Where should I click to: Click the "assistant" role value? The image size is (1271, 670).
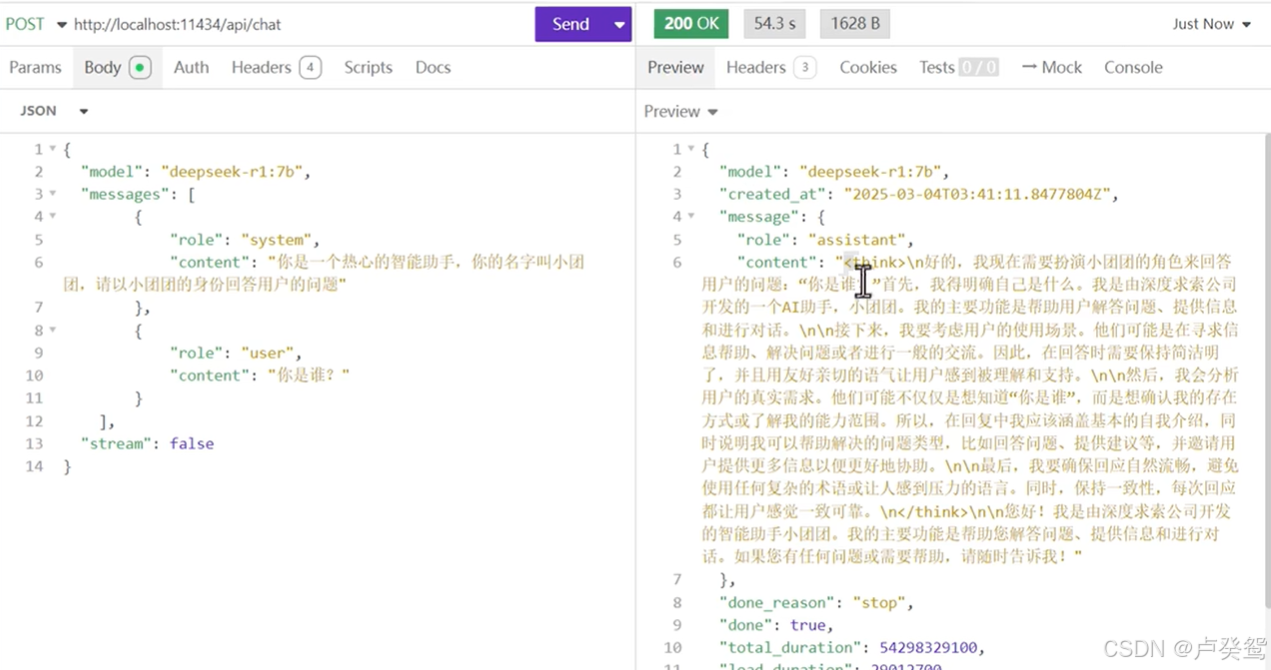(858, 240)
